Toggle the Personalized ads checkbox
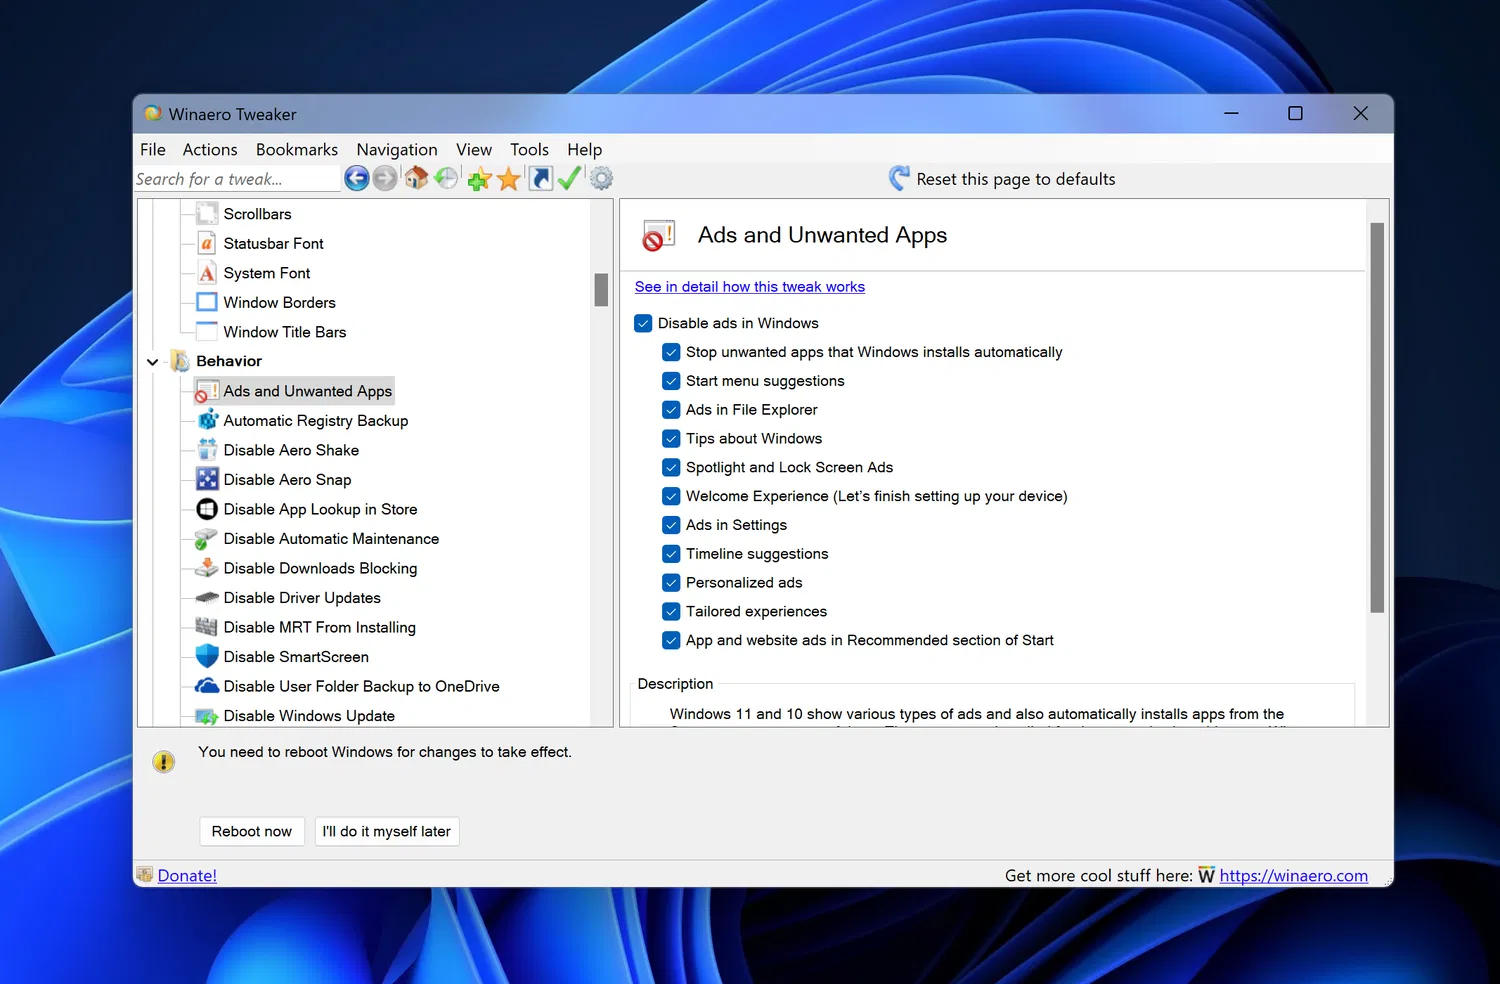1500x984 pixels. [x=672, y=583]
